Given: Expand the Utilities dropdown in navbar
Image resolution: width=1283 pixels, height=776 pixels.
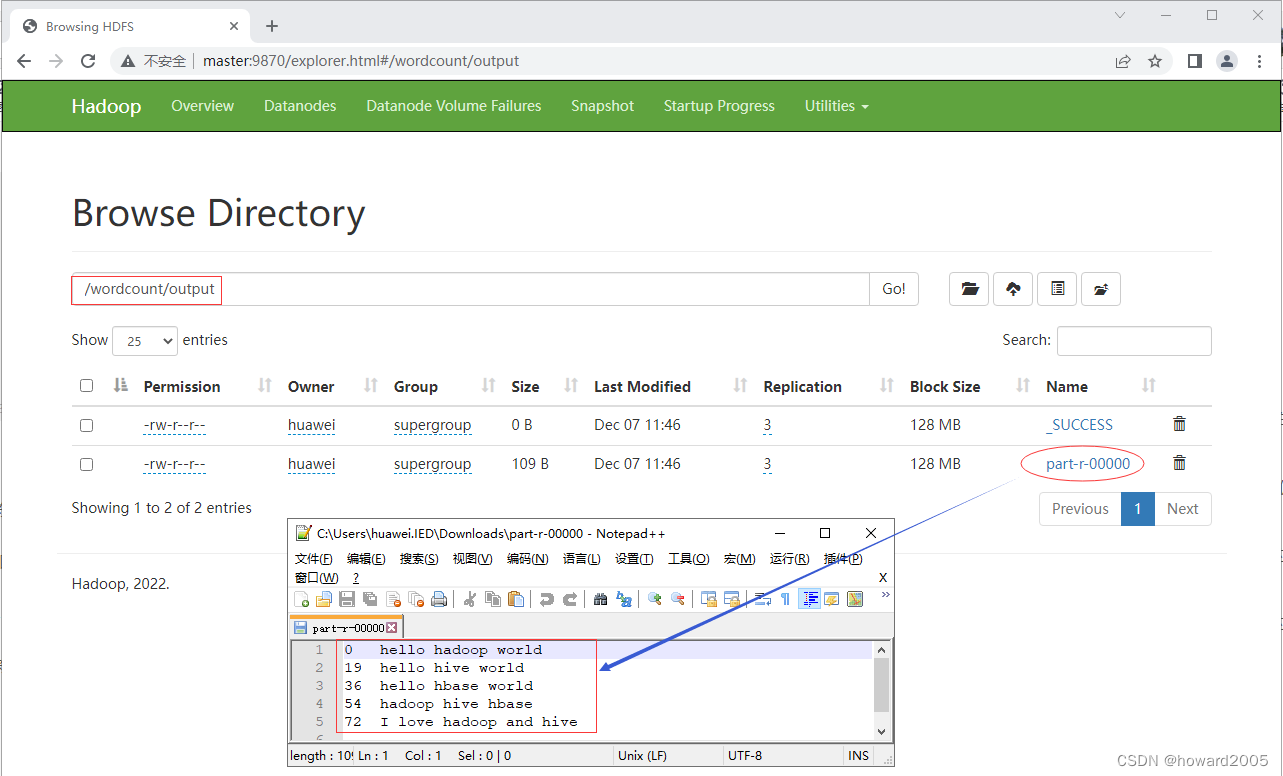Looking at the screenshot, I should coord(836,106).
